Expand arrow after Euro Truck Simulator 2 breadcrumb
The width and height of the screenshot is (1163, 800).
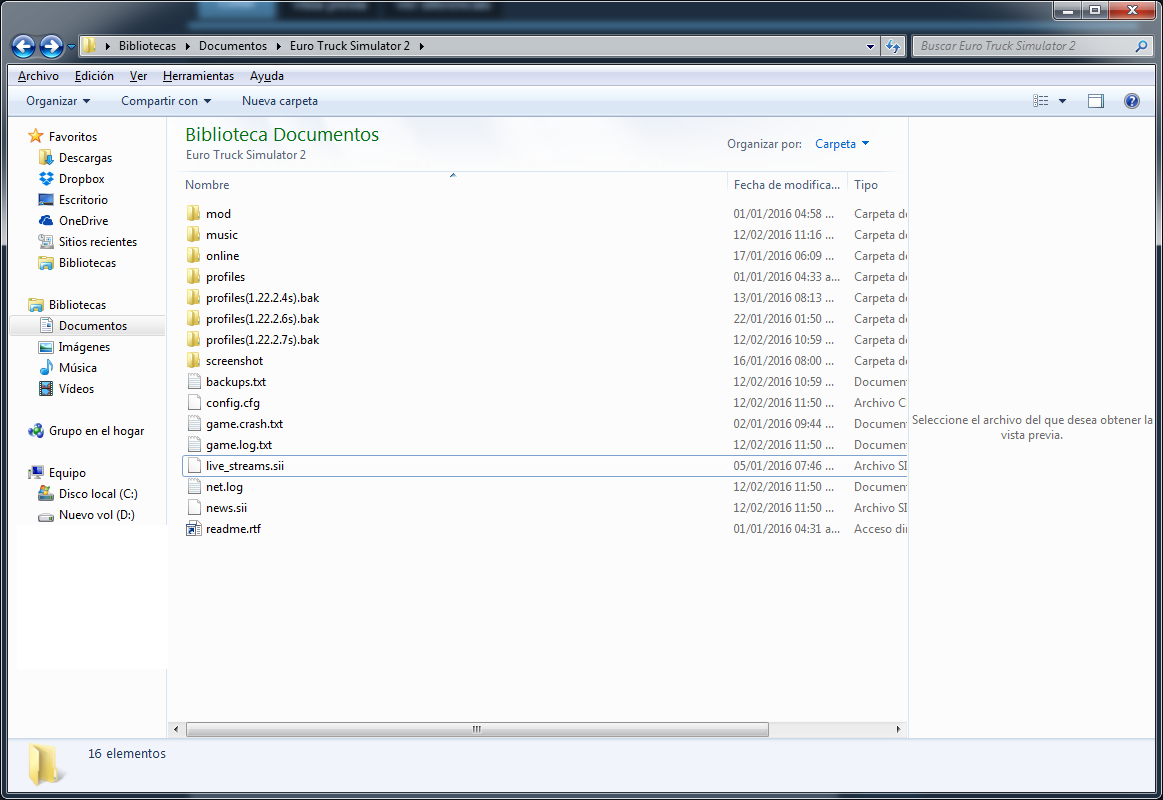click(x=421, y=46)
